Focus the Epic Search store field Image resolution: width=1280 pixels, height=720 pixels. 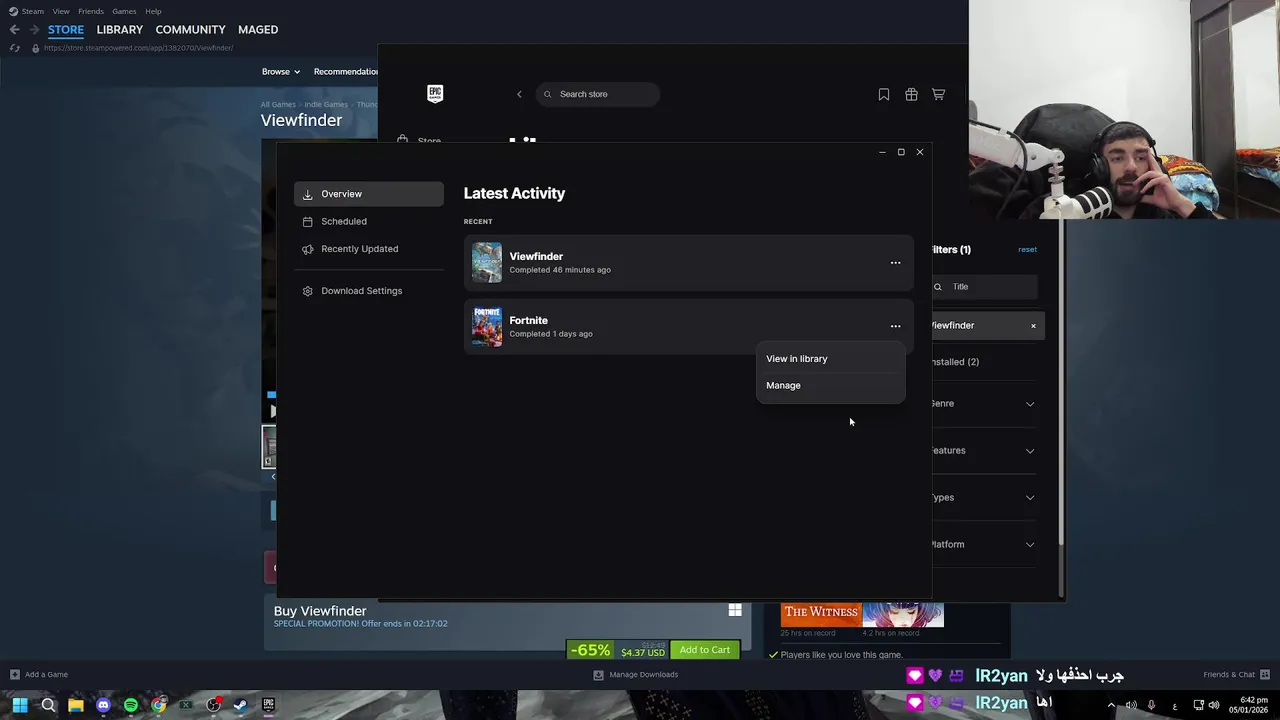point(598,94)
